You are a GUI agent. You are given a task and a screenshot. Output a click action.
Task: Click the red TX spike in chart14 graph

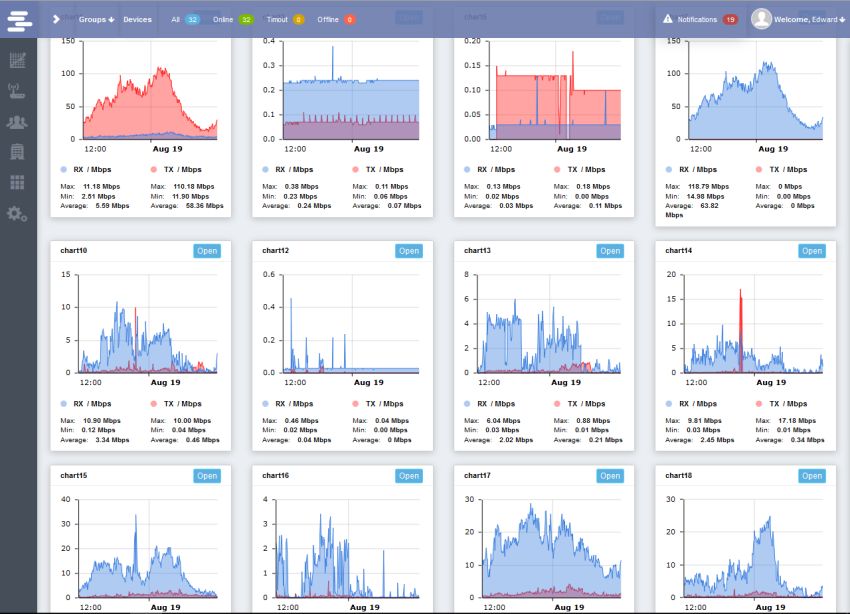[740, 331]
